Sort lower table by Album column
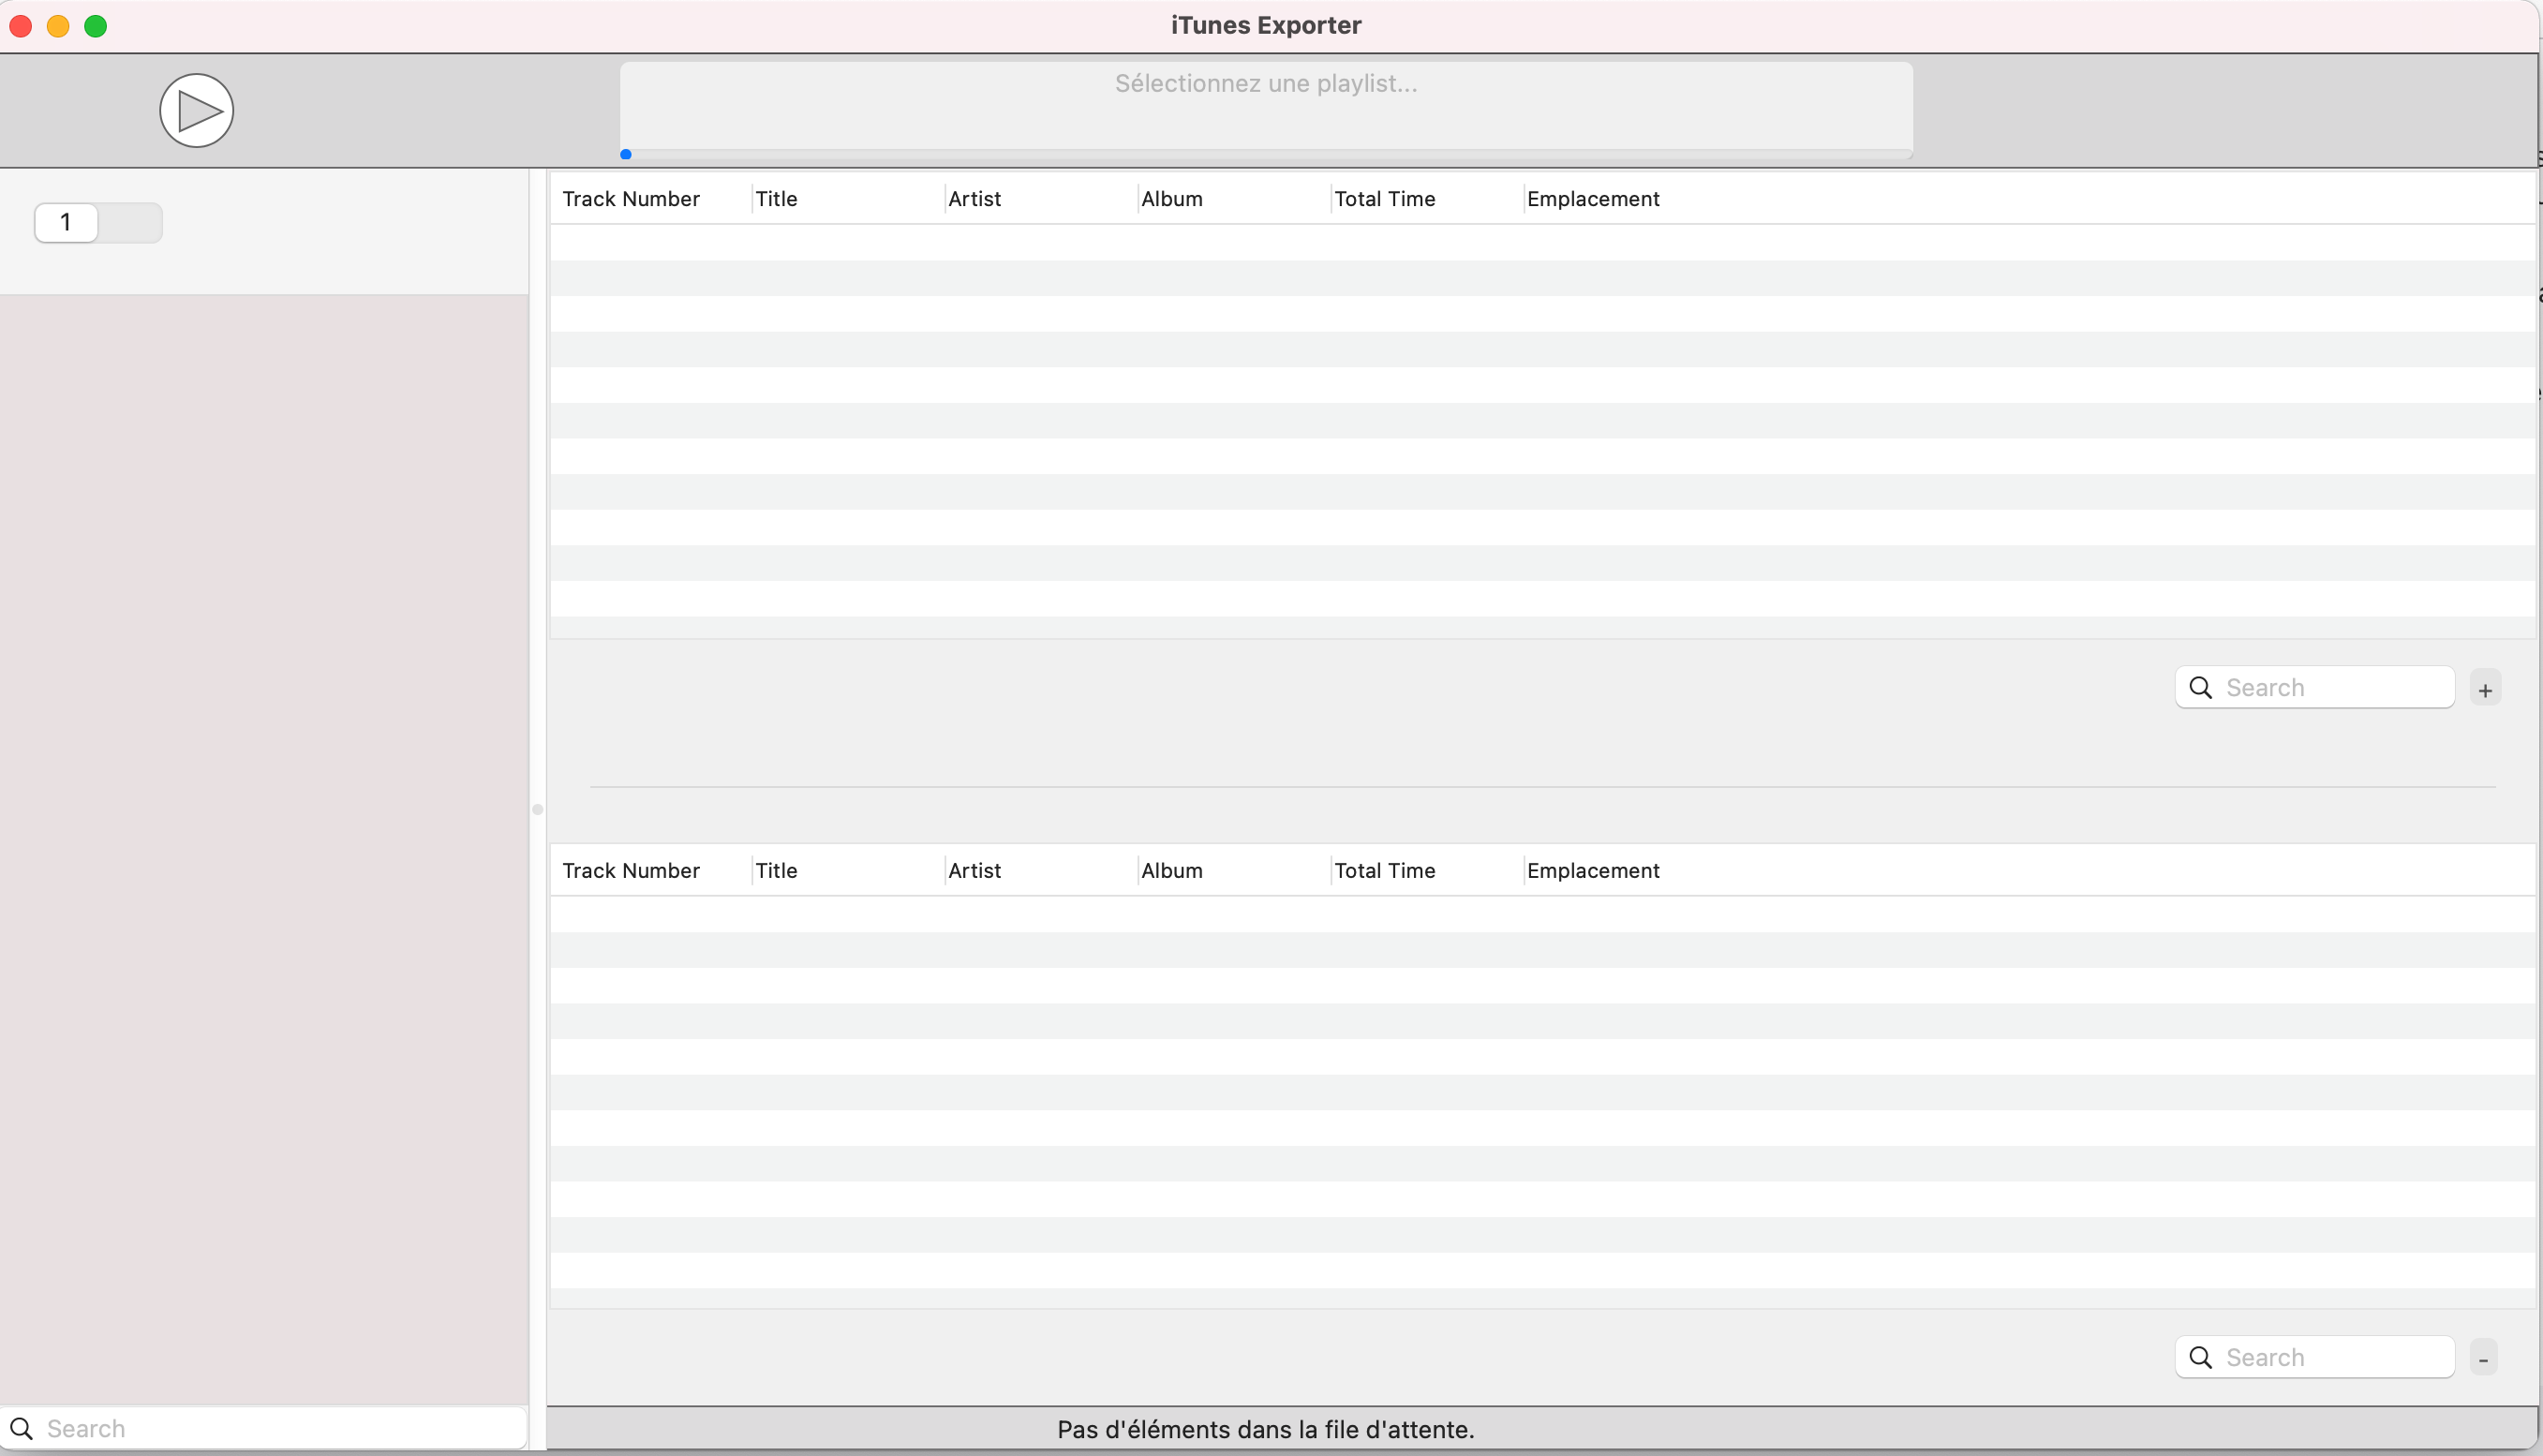 pos(1171,871)
